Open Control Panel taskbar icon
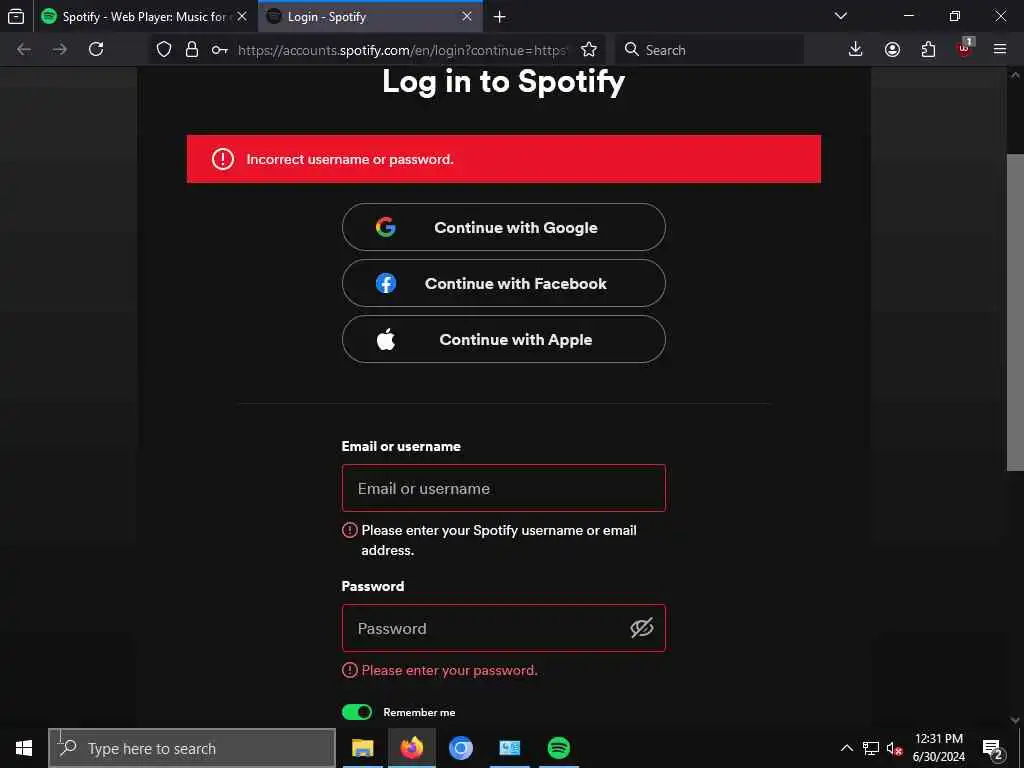The image size is (1024, 768). point(509,748)
